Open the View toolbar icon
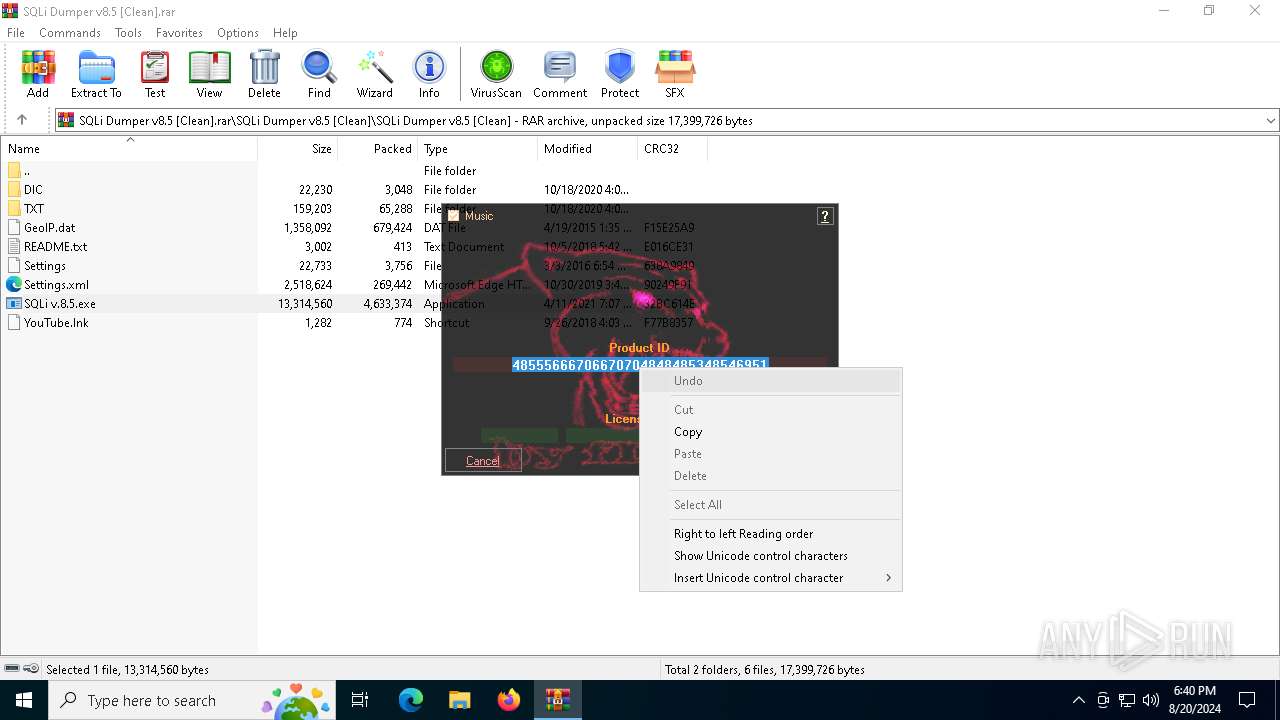The width and height of the screenshot is (1280, 720). pos(209,75)
